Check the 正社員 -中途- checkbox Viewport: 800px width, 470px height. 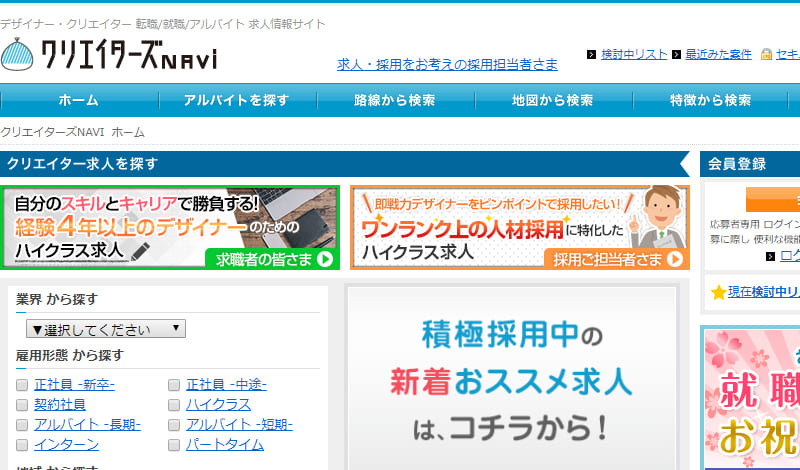pyautogui.click(x=174, y=385)
